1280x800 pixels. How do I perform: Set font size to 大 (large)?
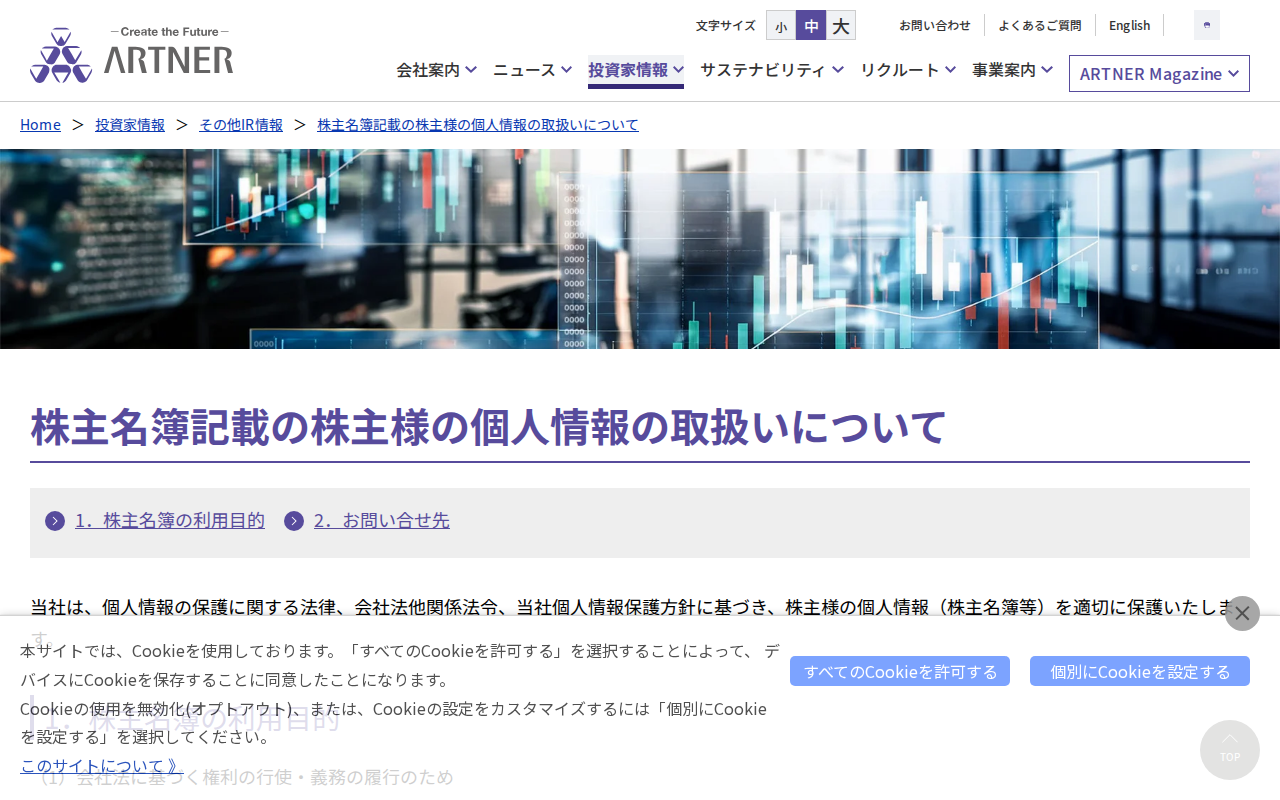coord(841,26)
